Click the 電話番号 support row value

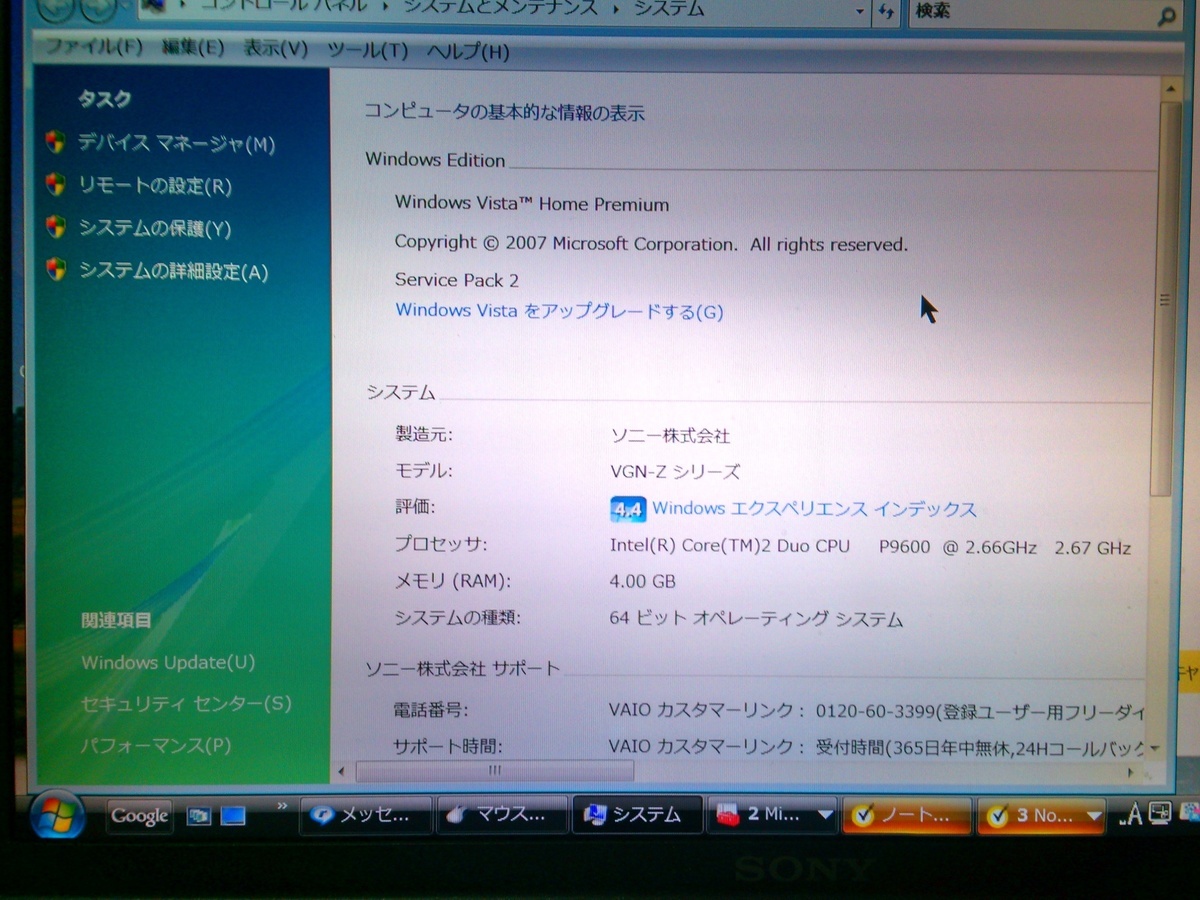click(x=877, y=712)
